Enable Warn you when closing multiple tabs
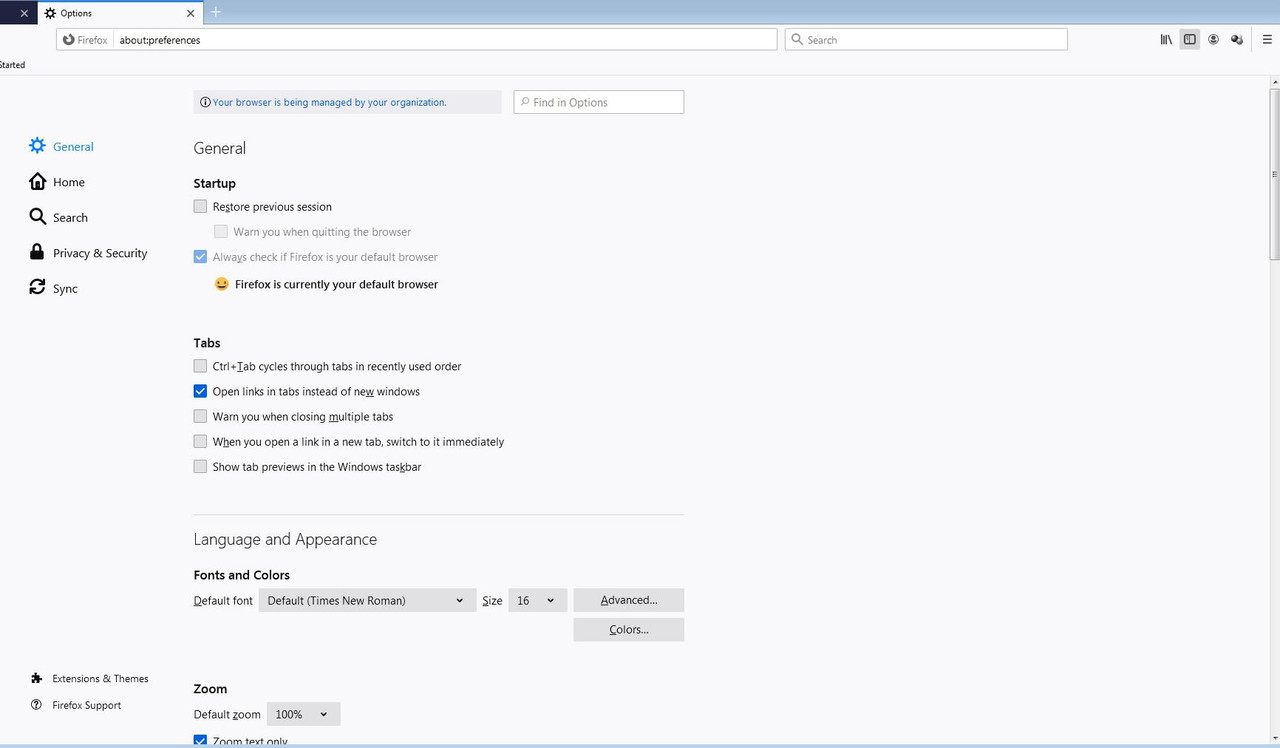 (200, 416)
